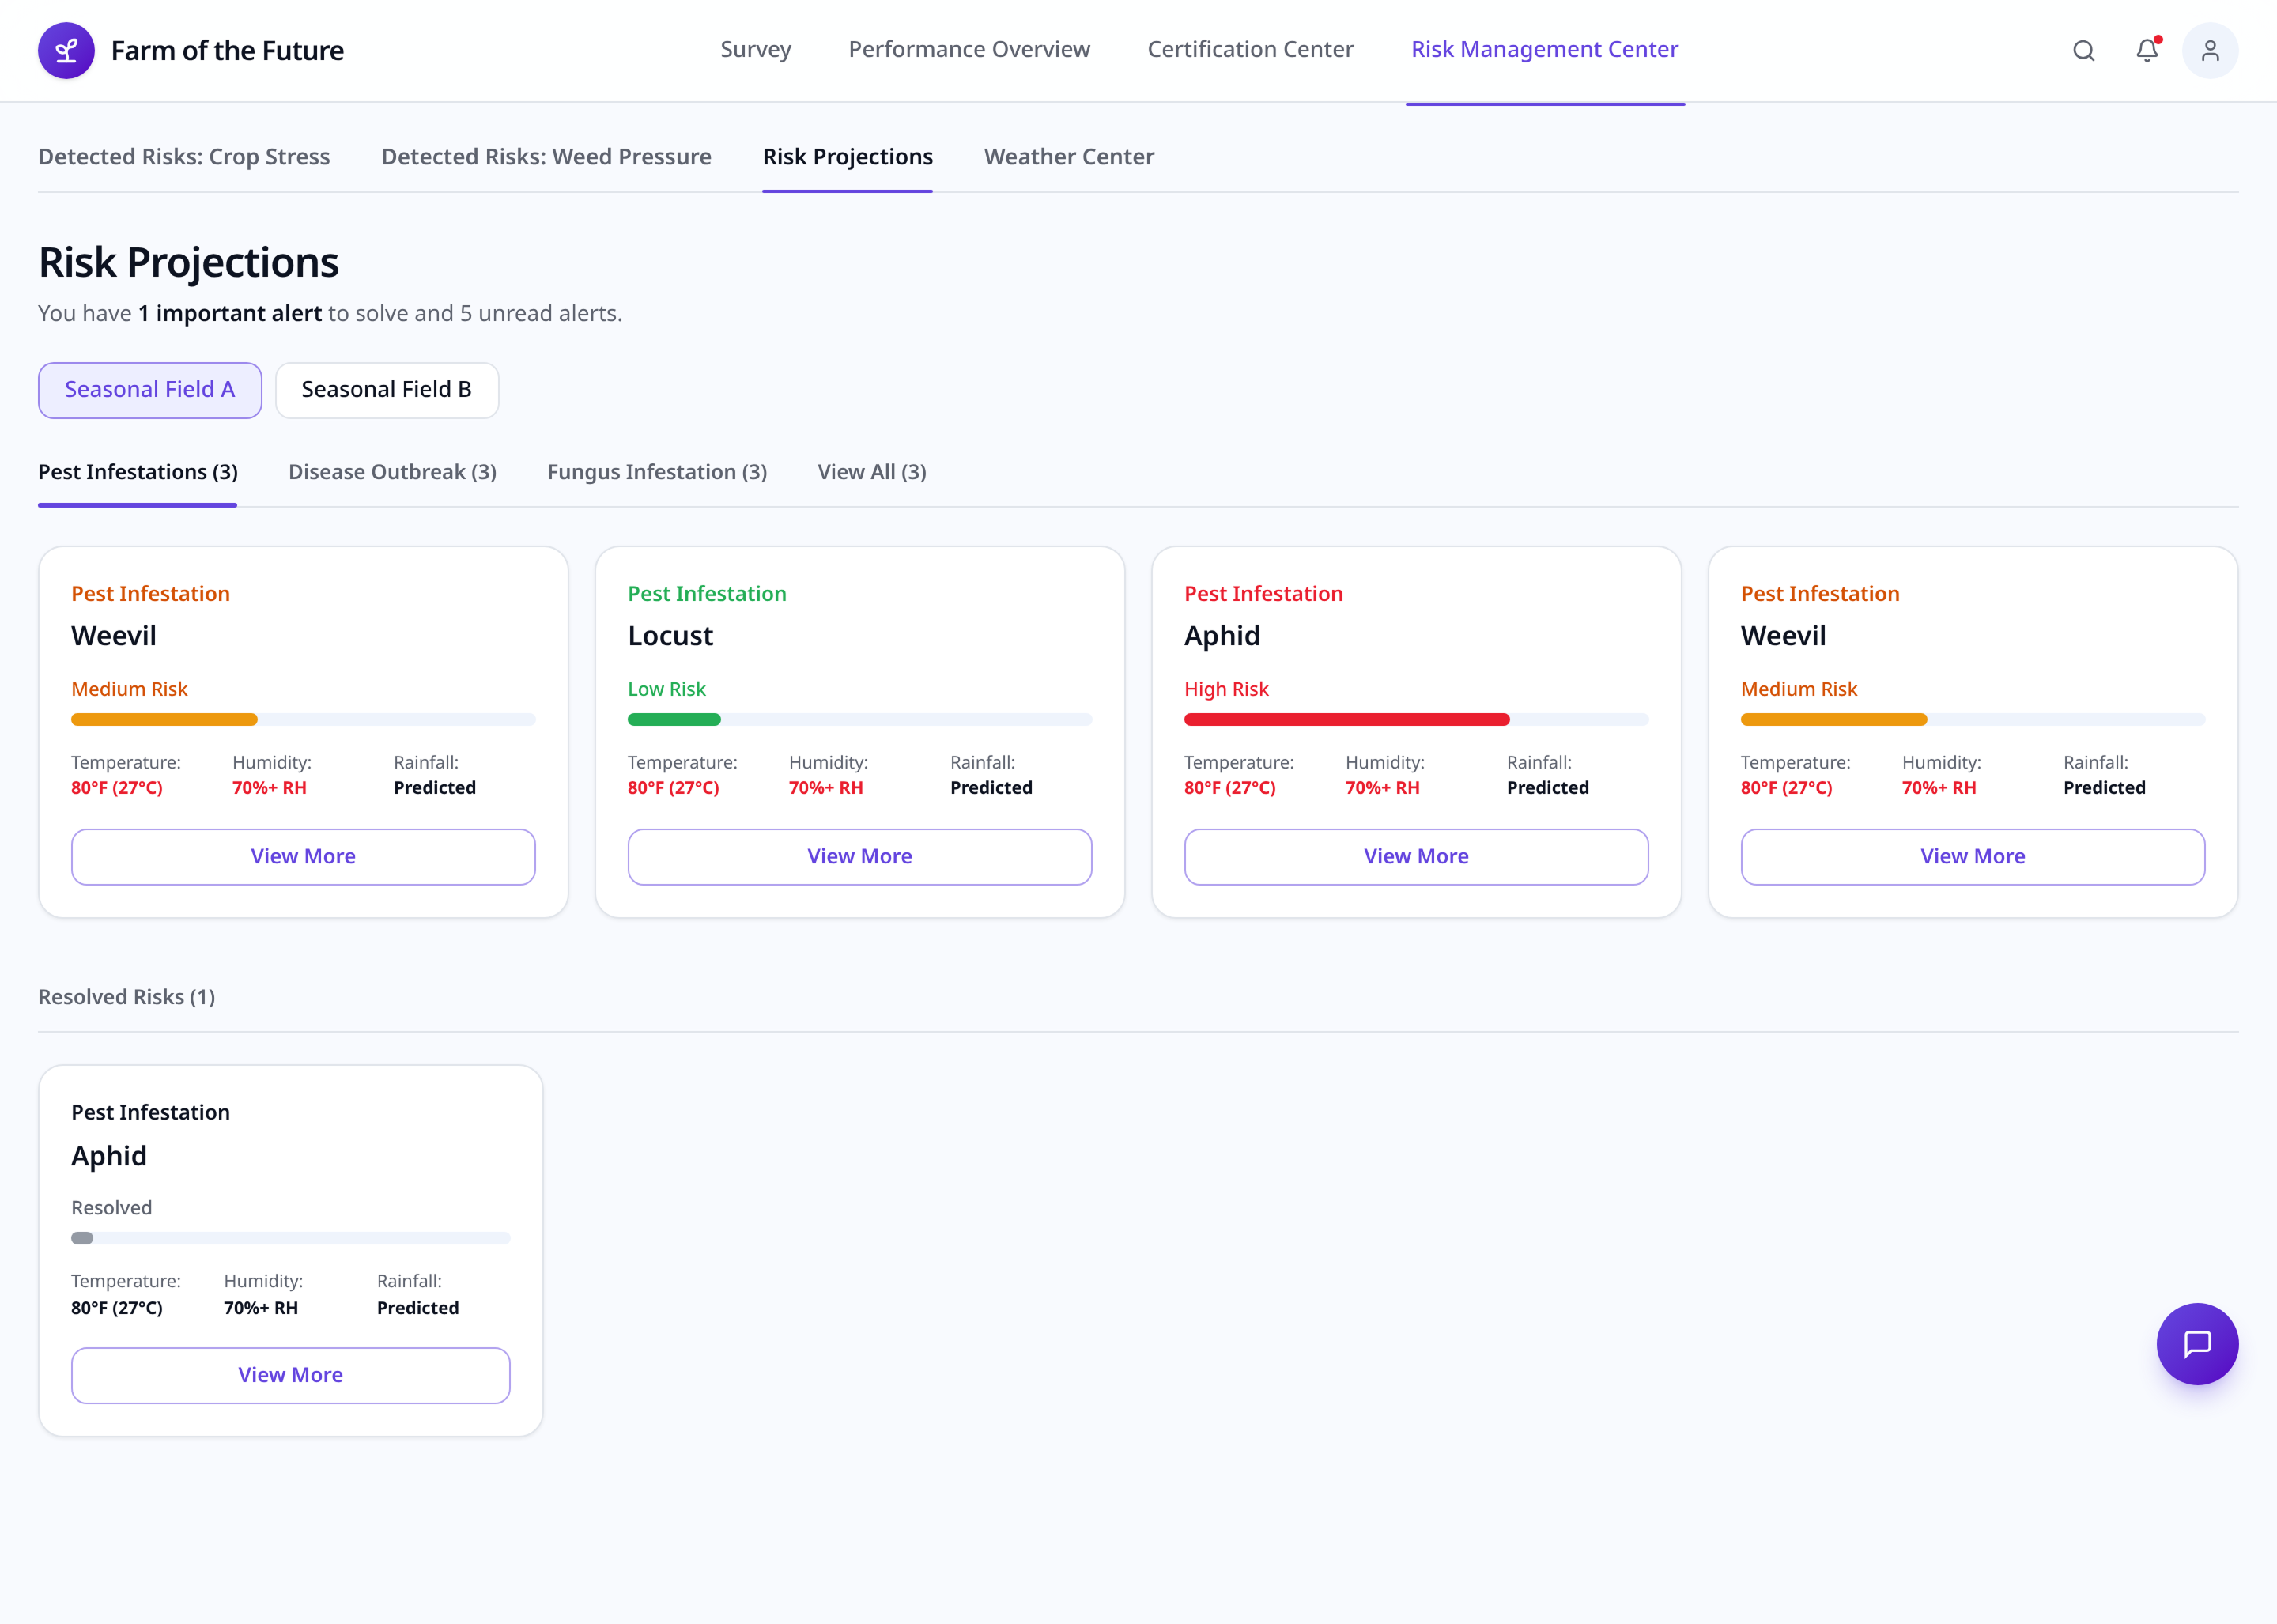This screenshot has height=1624, width=2277.
Task: Select Risk Management Center nav item
Action: tap(1544, 49)
